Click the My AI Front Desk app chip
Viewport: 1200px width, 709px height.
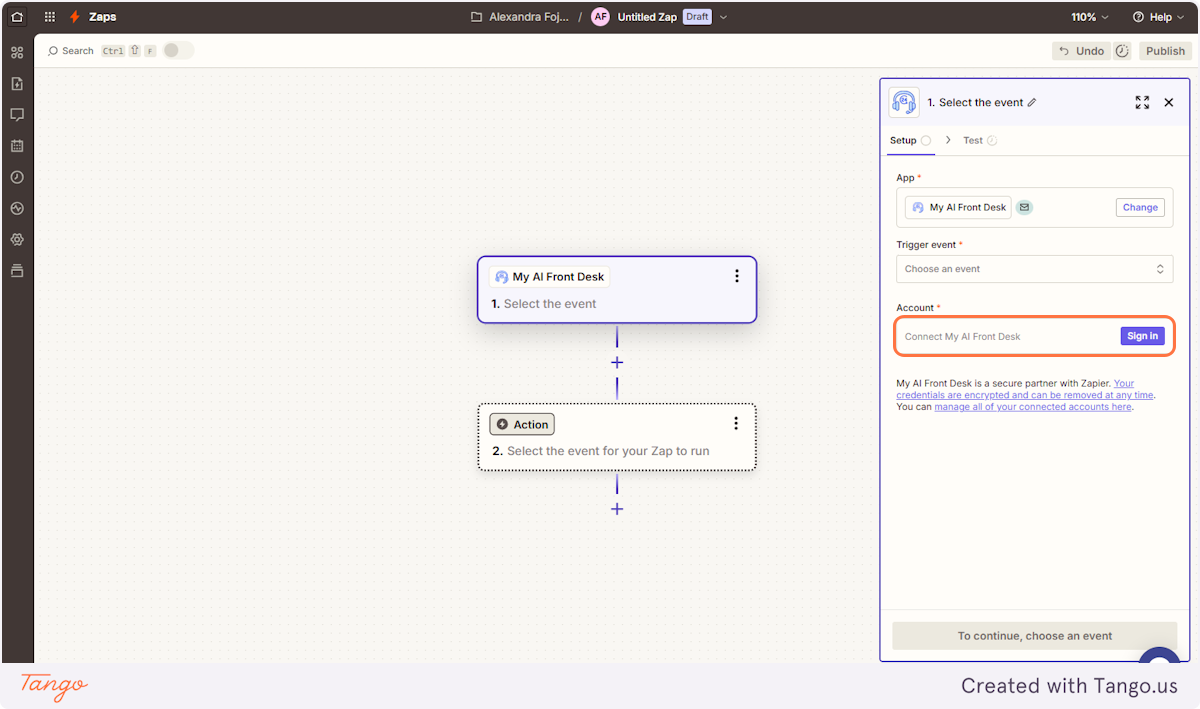[x=958, y=207]
